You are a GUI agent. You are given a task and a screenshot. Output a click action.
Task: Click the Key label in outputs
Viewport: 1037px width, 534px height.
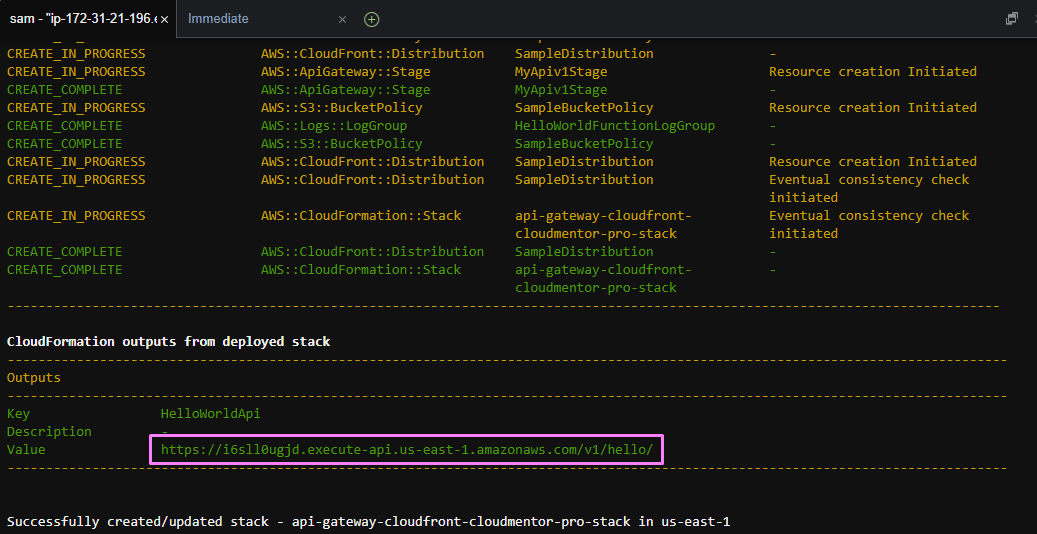pyautogui.click(x=19, y=414)
